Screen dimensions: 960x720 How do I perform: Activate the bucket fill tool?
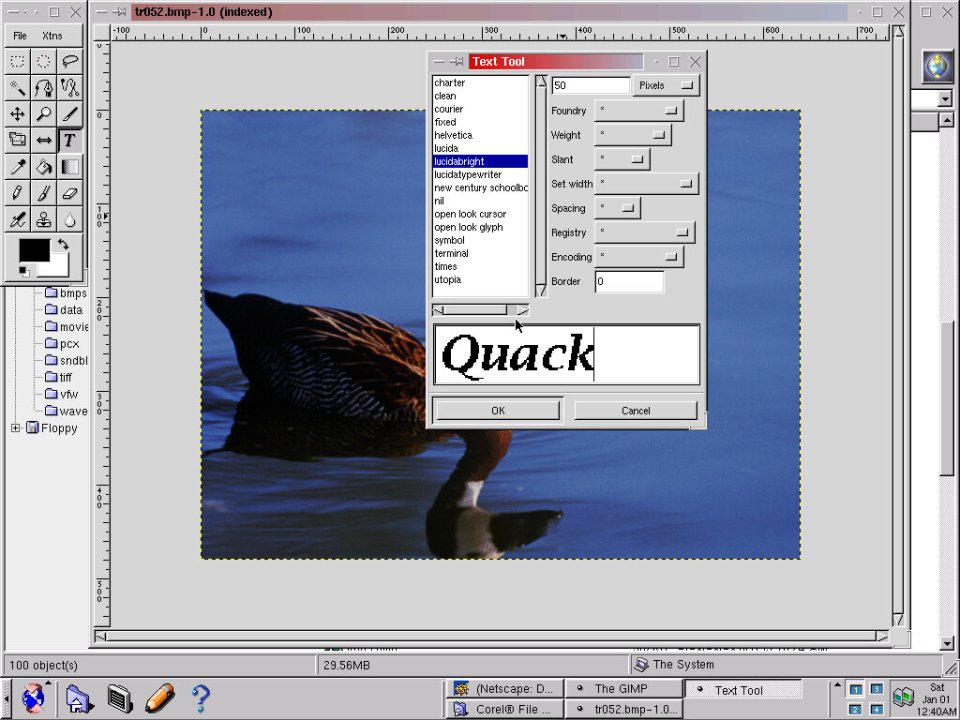click(x=44, y=166)
